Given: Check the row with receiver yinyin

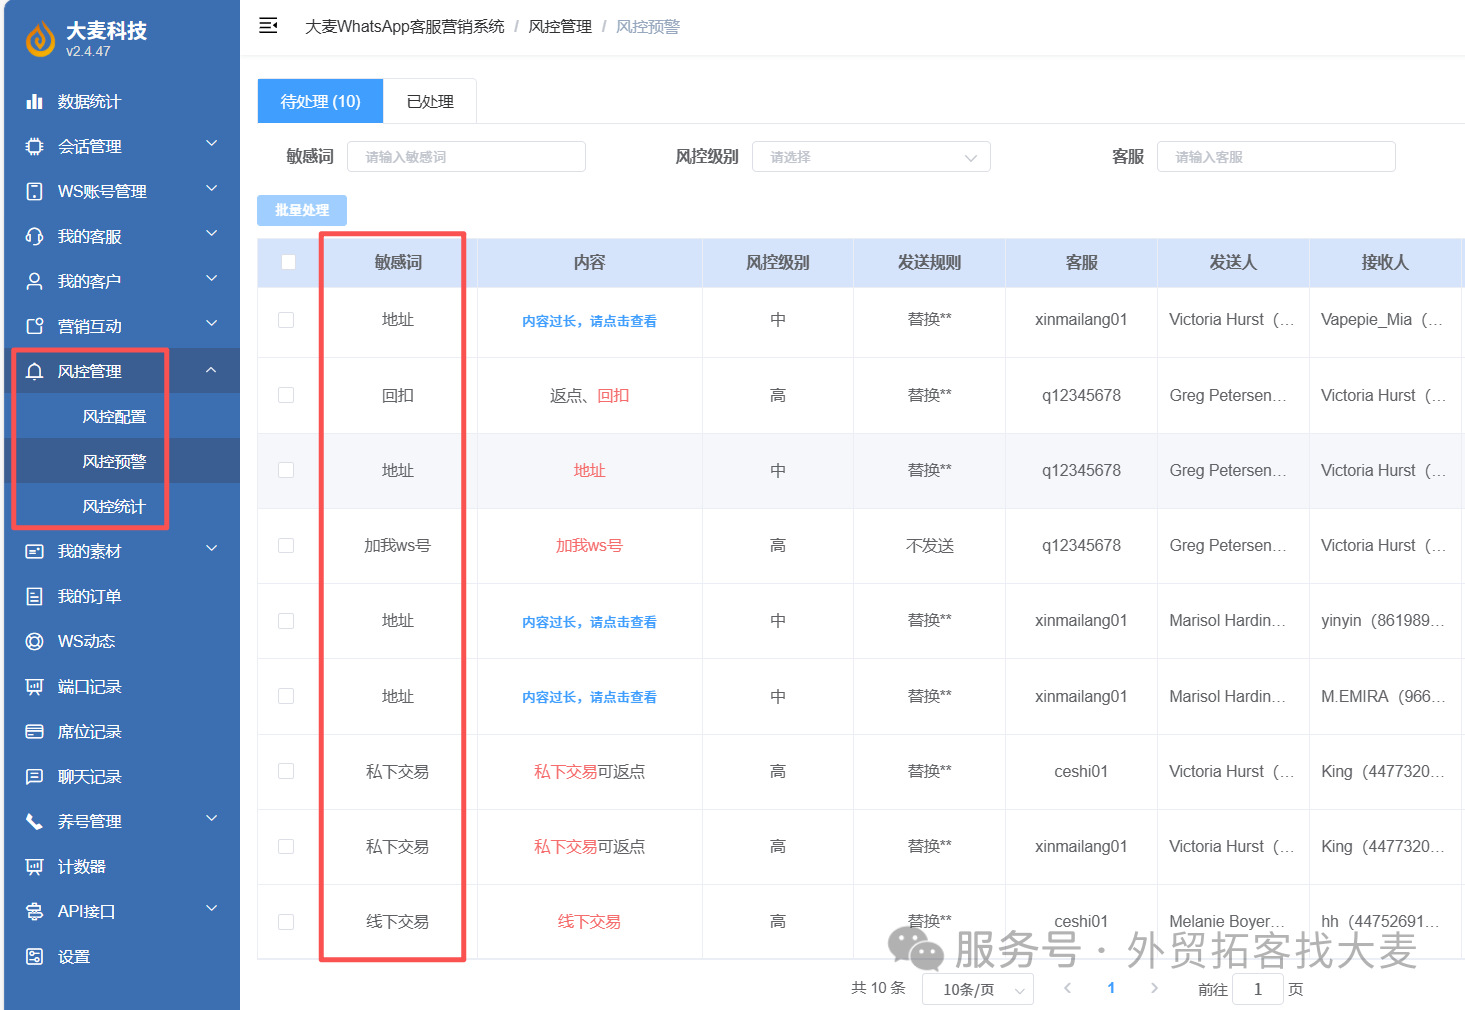Looking at the screenshot, I should (286, 620).
